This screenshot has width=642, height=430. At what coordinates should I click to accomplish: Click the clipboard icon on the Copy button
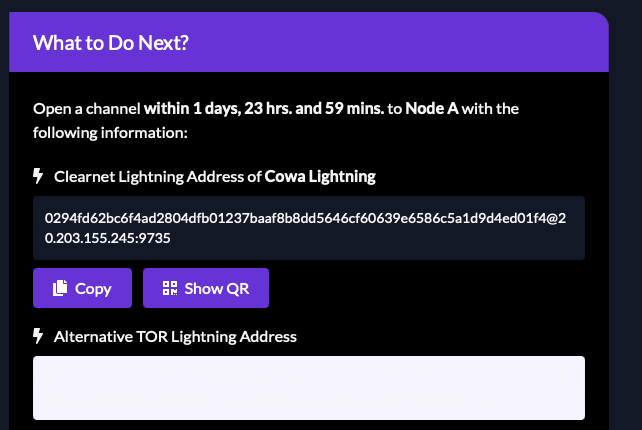pyautogui.click(x=60, y=289)
